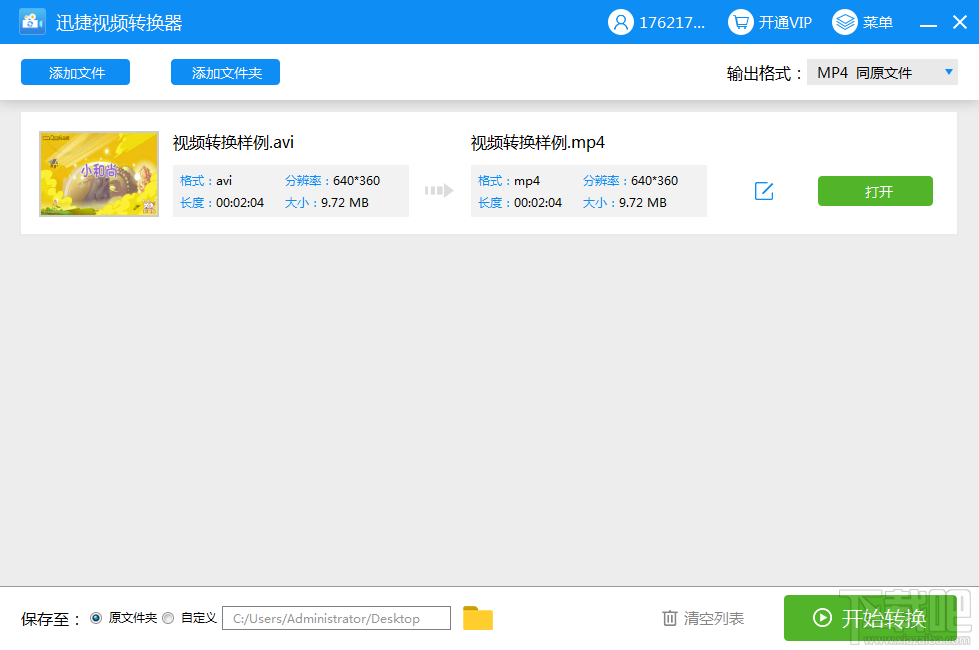The image size is (979, 650).
Task: Open the yellow folder browse icon
Action: 478,618
